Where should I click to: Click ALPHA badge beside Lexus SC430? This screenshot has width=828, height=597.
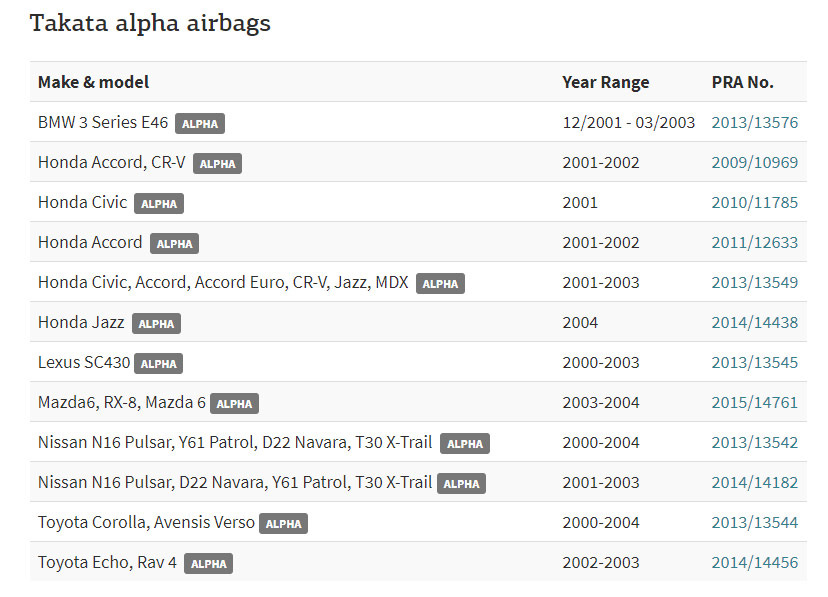(x=158, y=364)
